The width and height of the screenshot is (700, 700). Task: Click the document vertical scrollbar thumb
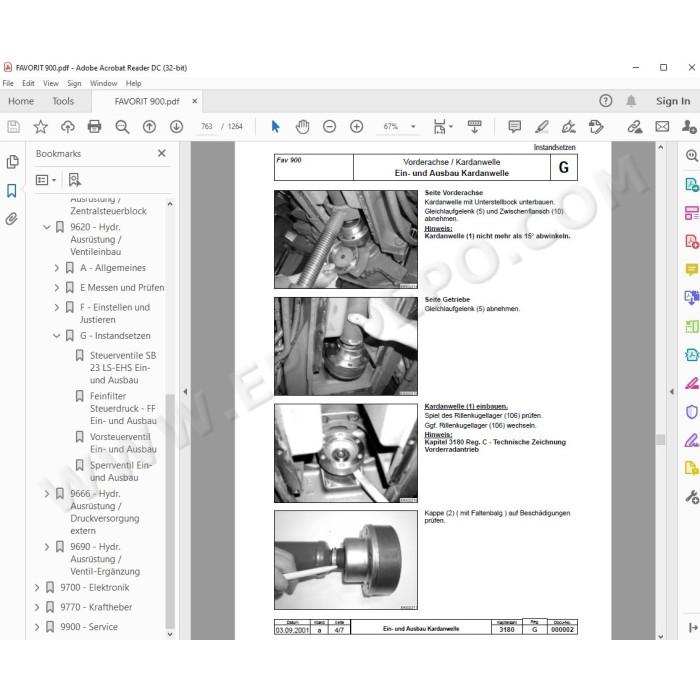[x=660, y=439]
